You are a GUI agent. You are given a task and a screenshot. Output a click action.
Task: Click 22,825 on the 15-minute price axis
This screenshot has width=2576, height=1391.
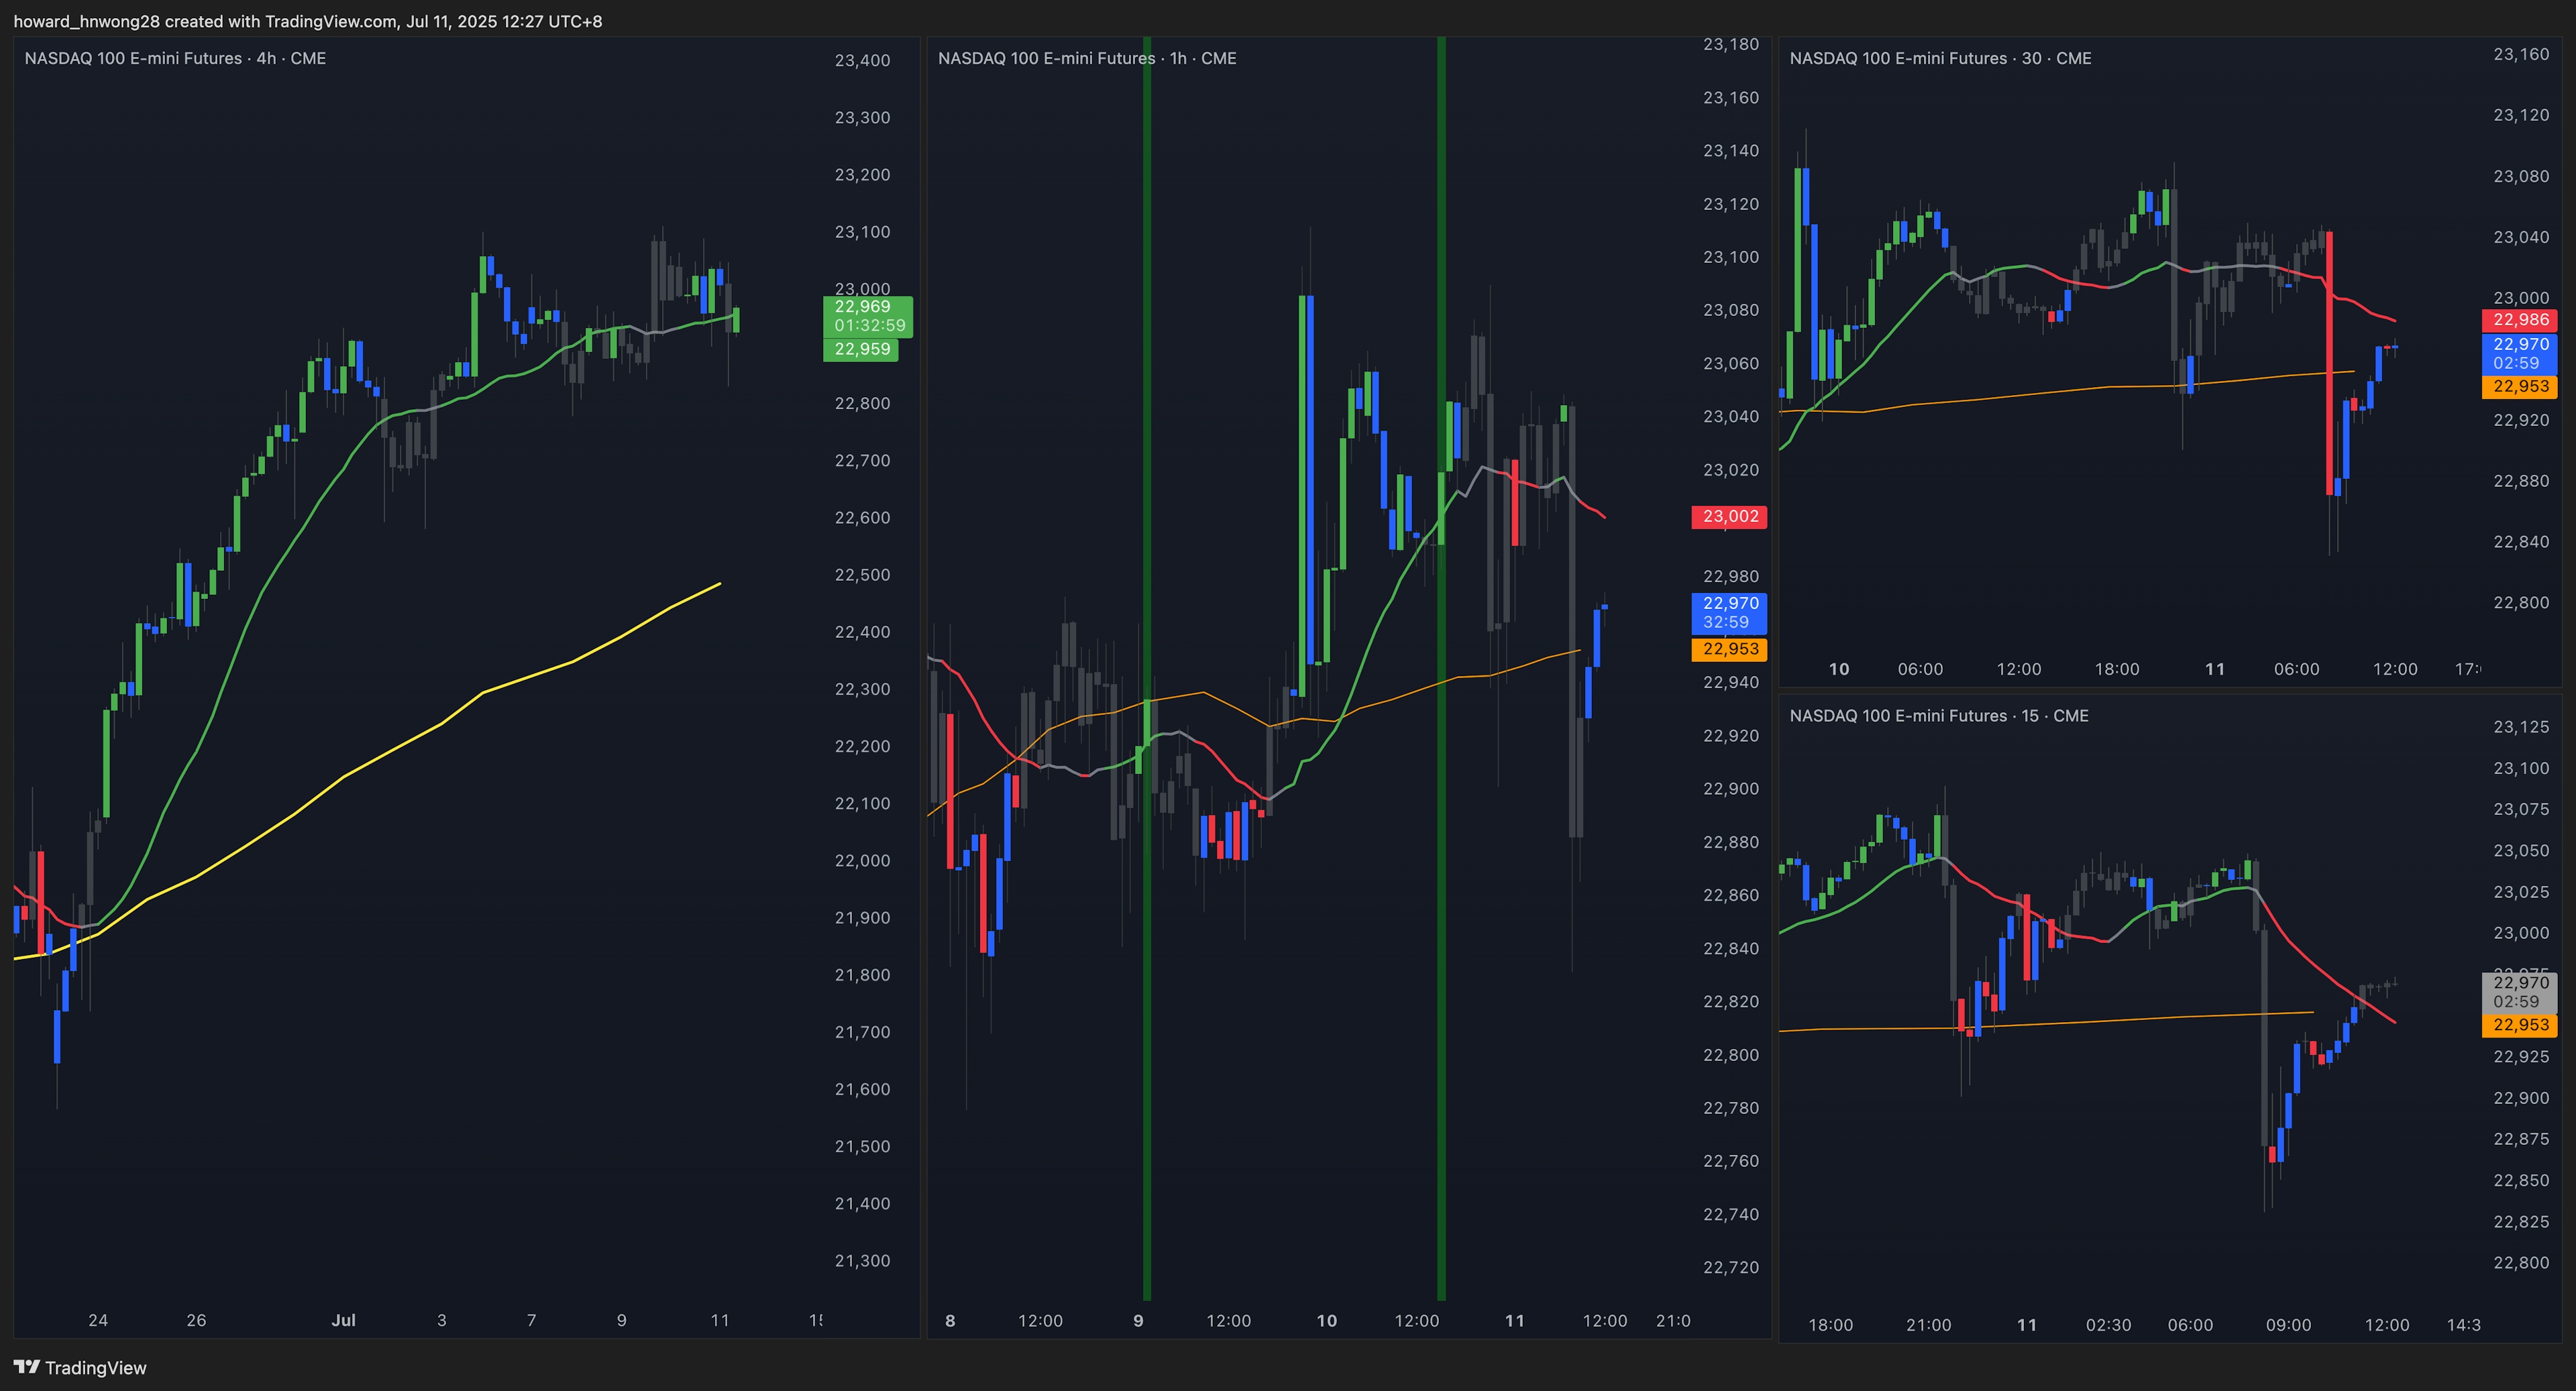(x=2521, y=1222)
